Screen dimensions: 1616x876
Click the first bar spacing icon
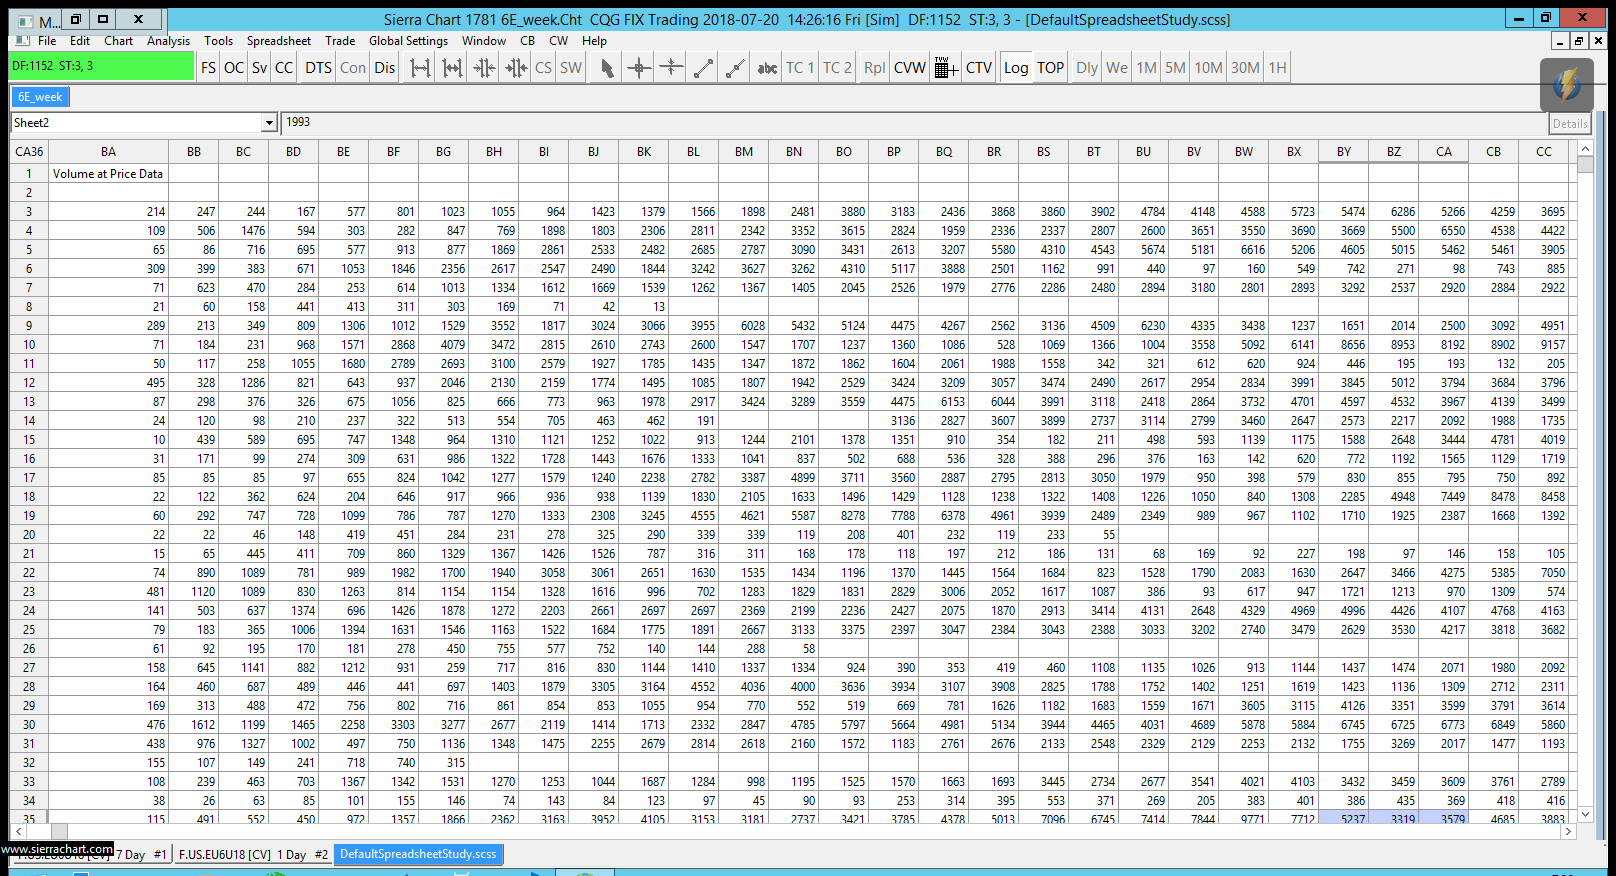(x=421, y=68)
